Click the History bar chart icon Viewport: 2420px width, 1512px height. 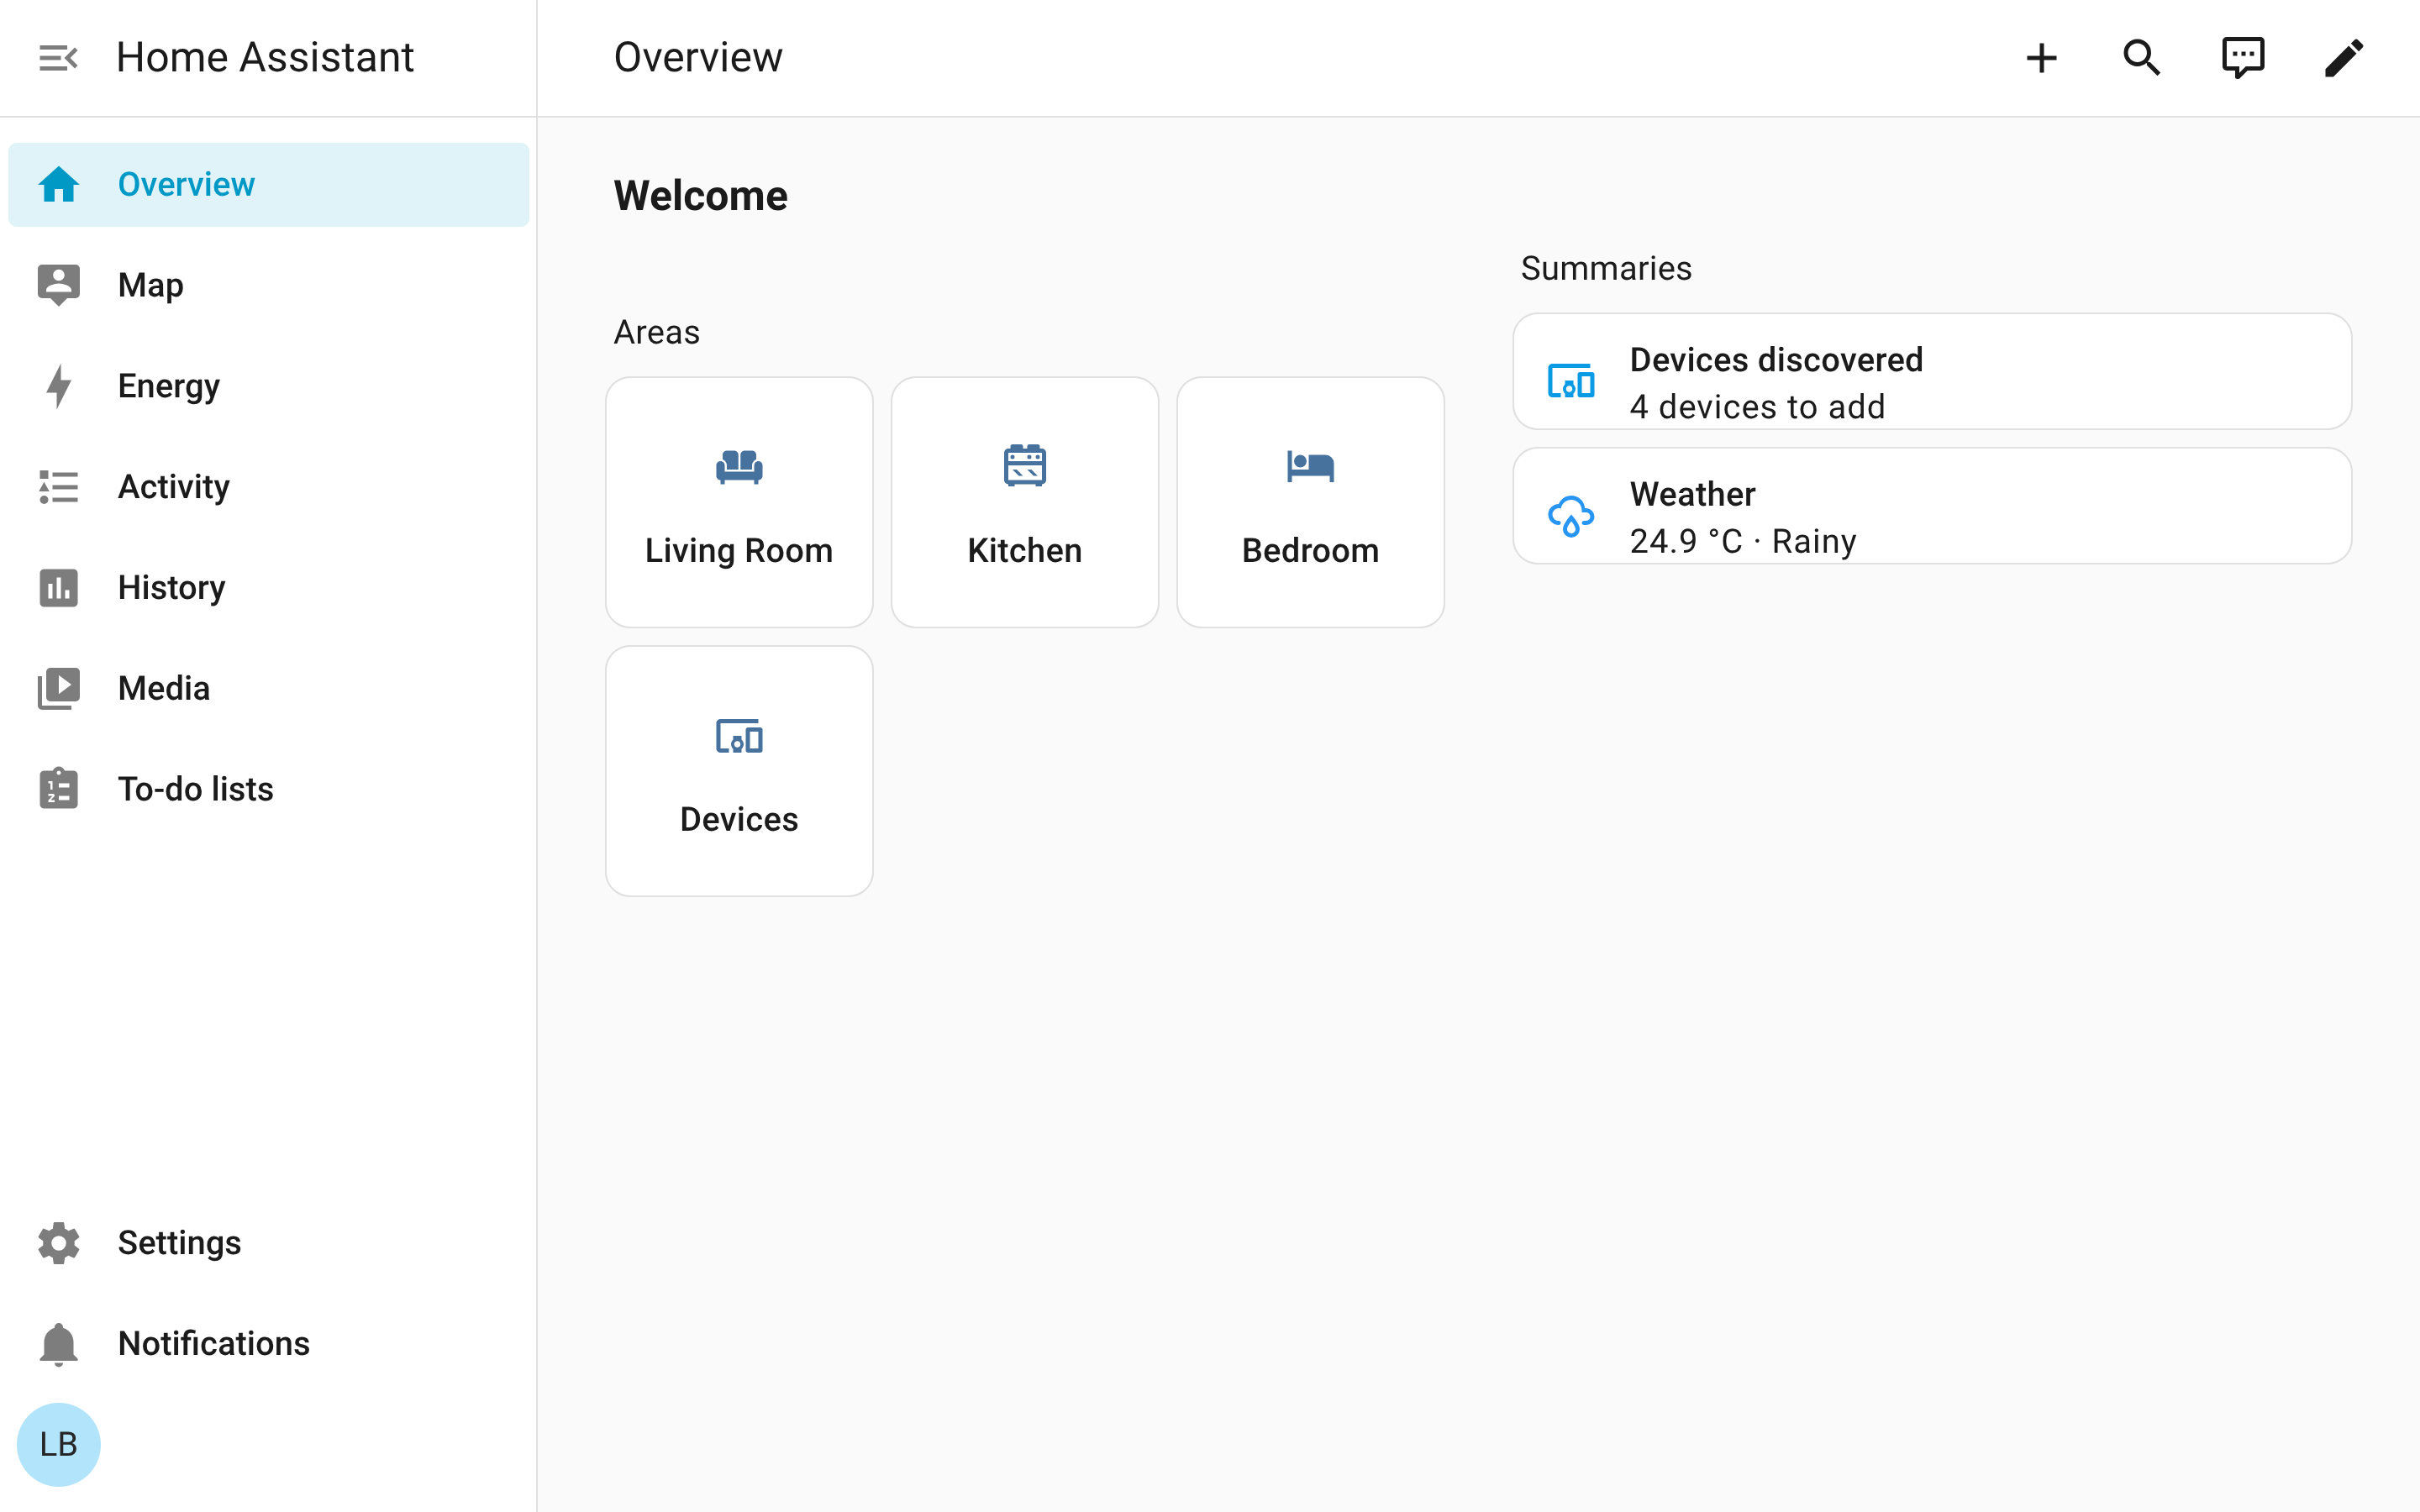point(59,588)
